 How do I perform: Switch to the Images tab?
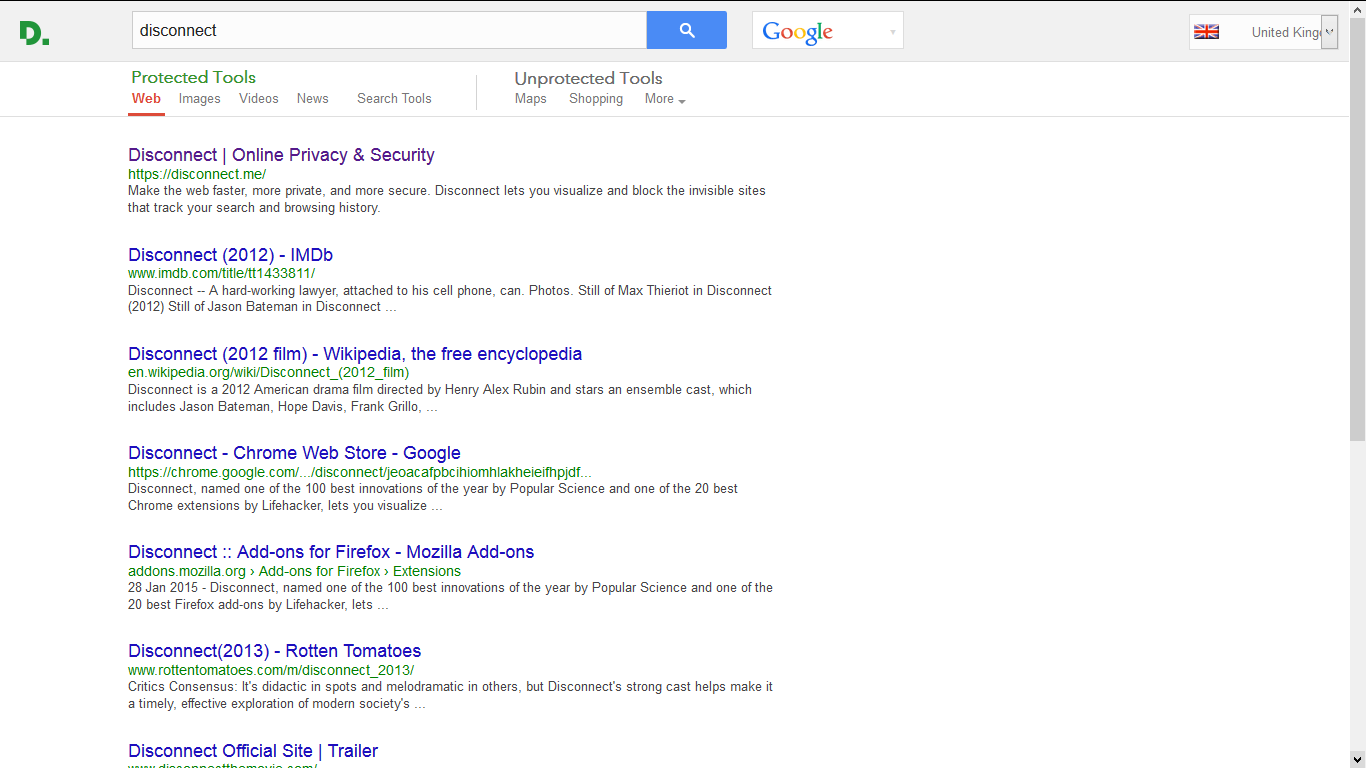199,98
